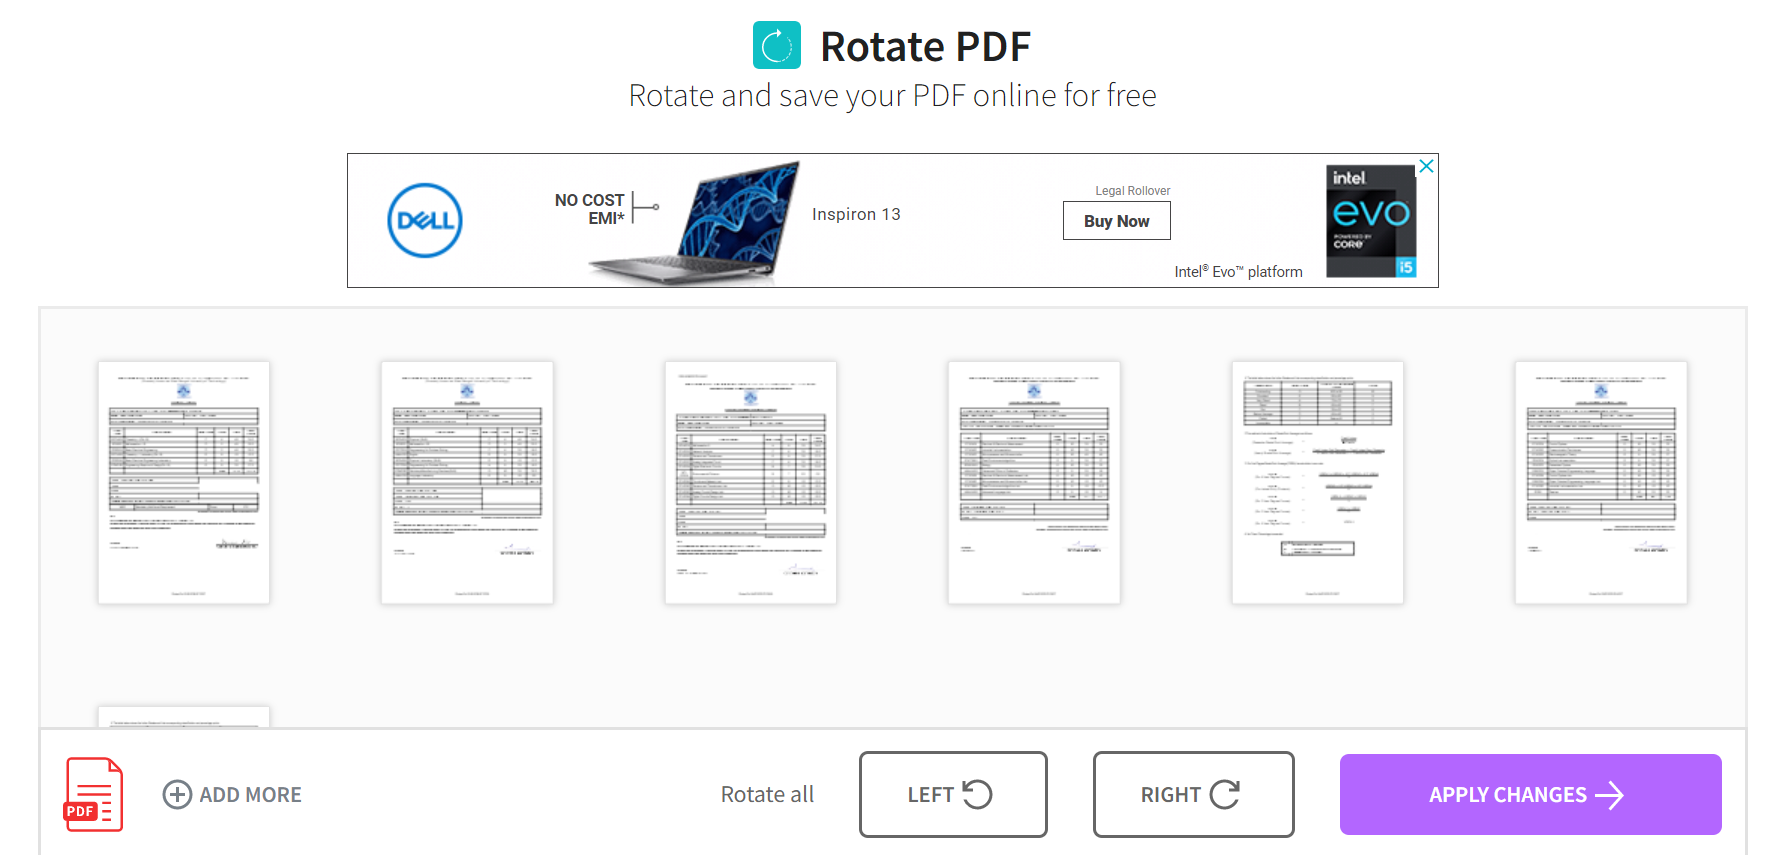
Task: Click Buy Now in the Dell ad
Action: click(x=1116, y=221)
